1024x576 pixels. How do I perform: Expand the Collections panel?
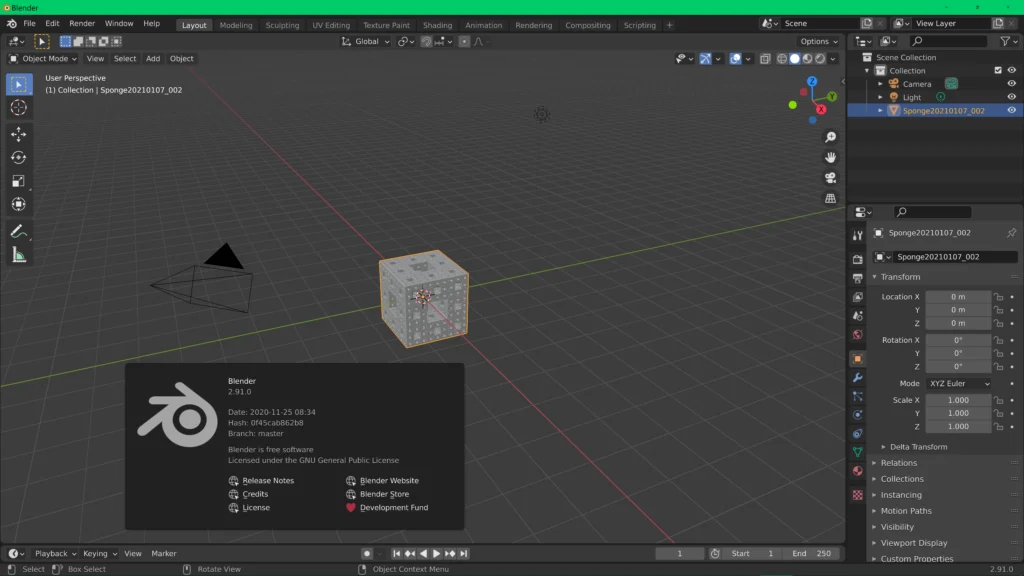click(901, 479)
